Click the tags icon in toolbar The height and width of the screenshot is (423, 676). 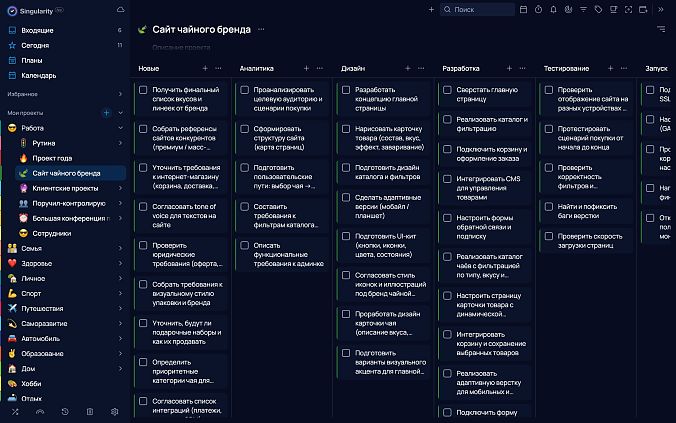pyautogui.click(x=598, y=9)
